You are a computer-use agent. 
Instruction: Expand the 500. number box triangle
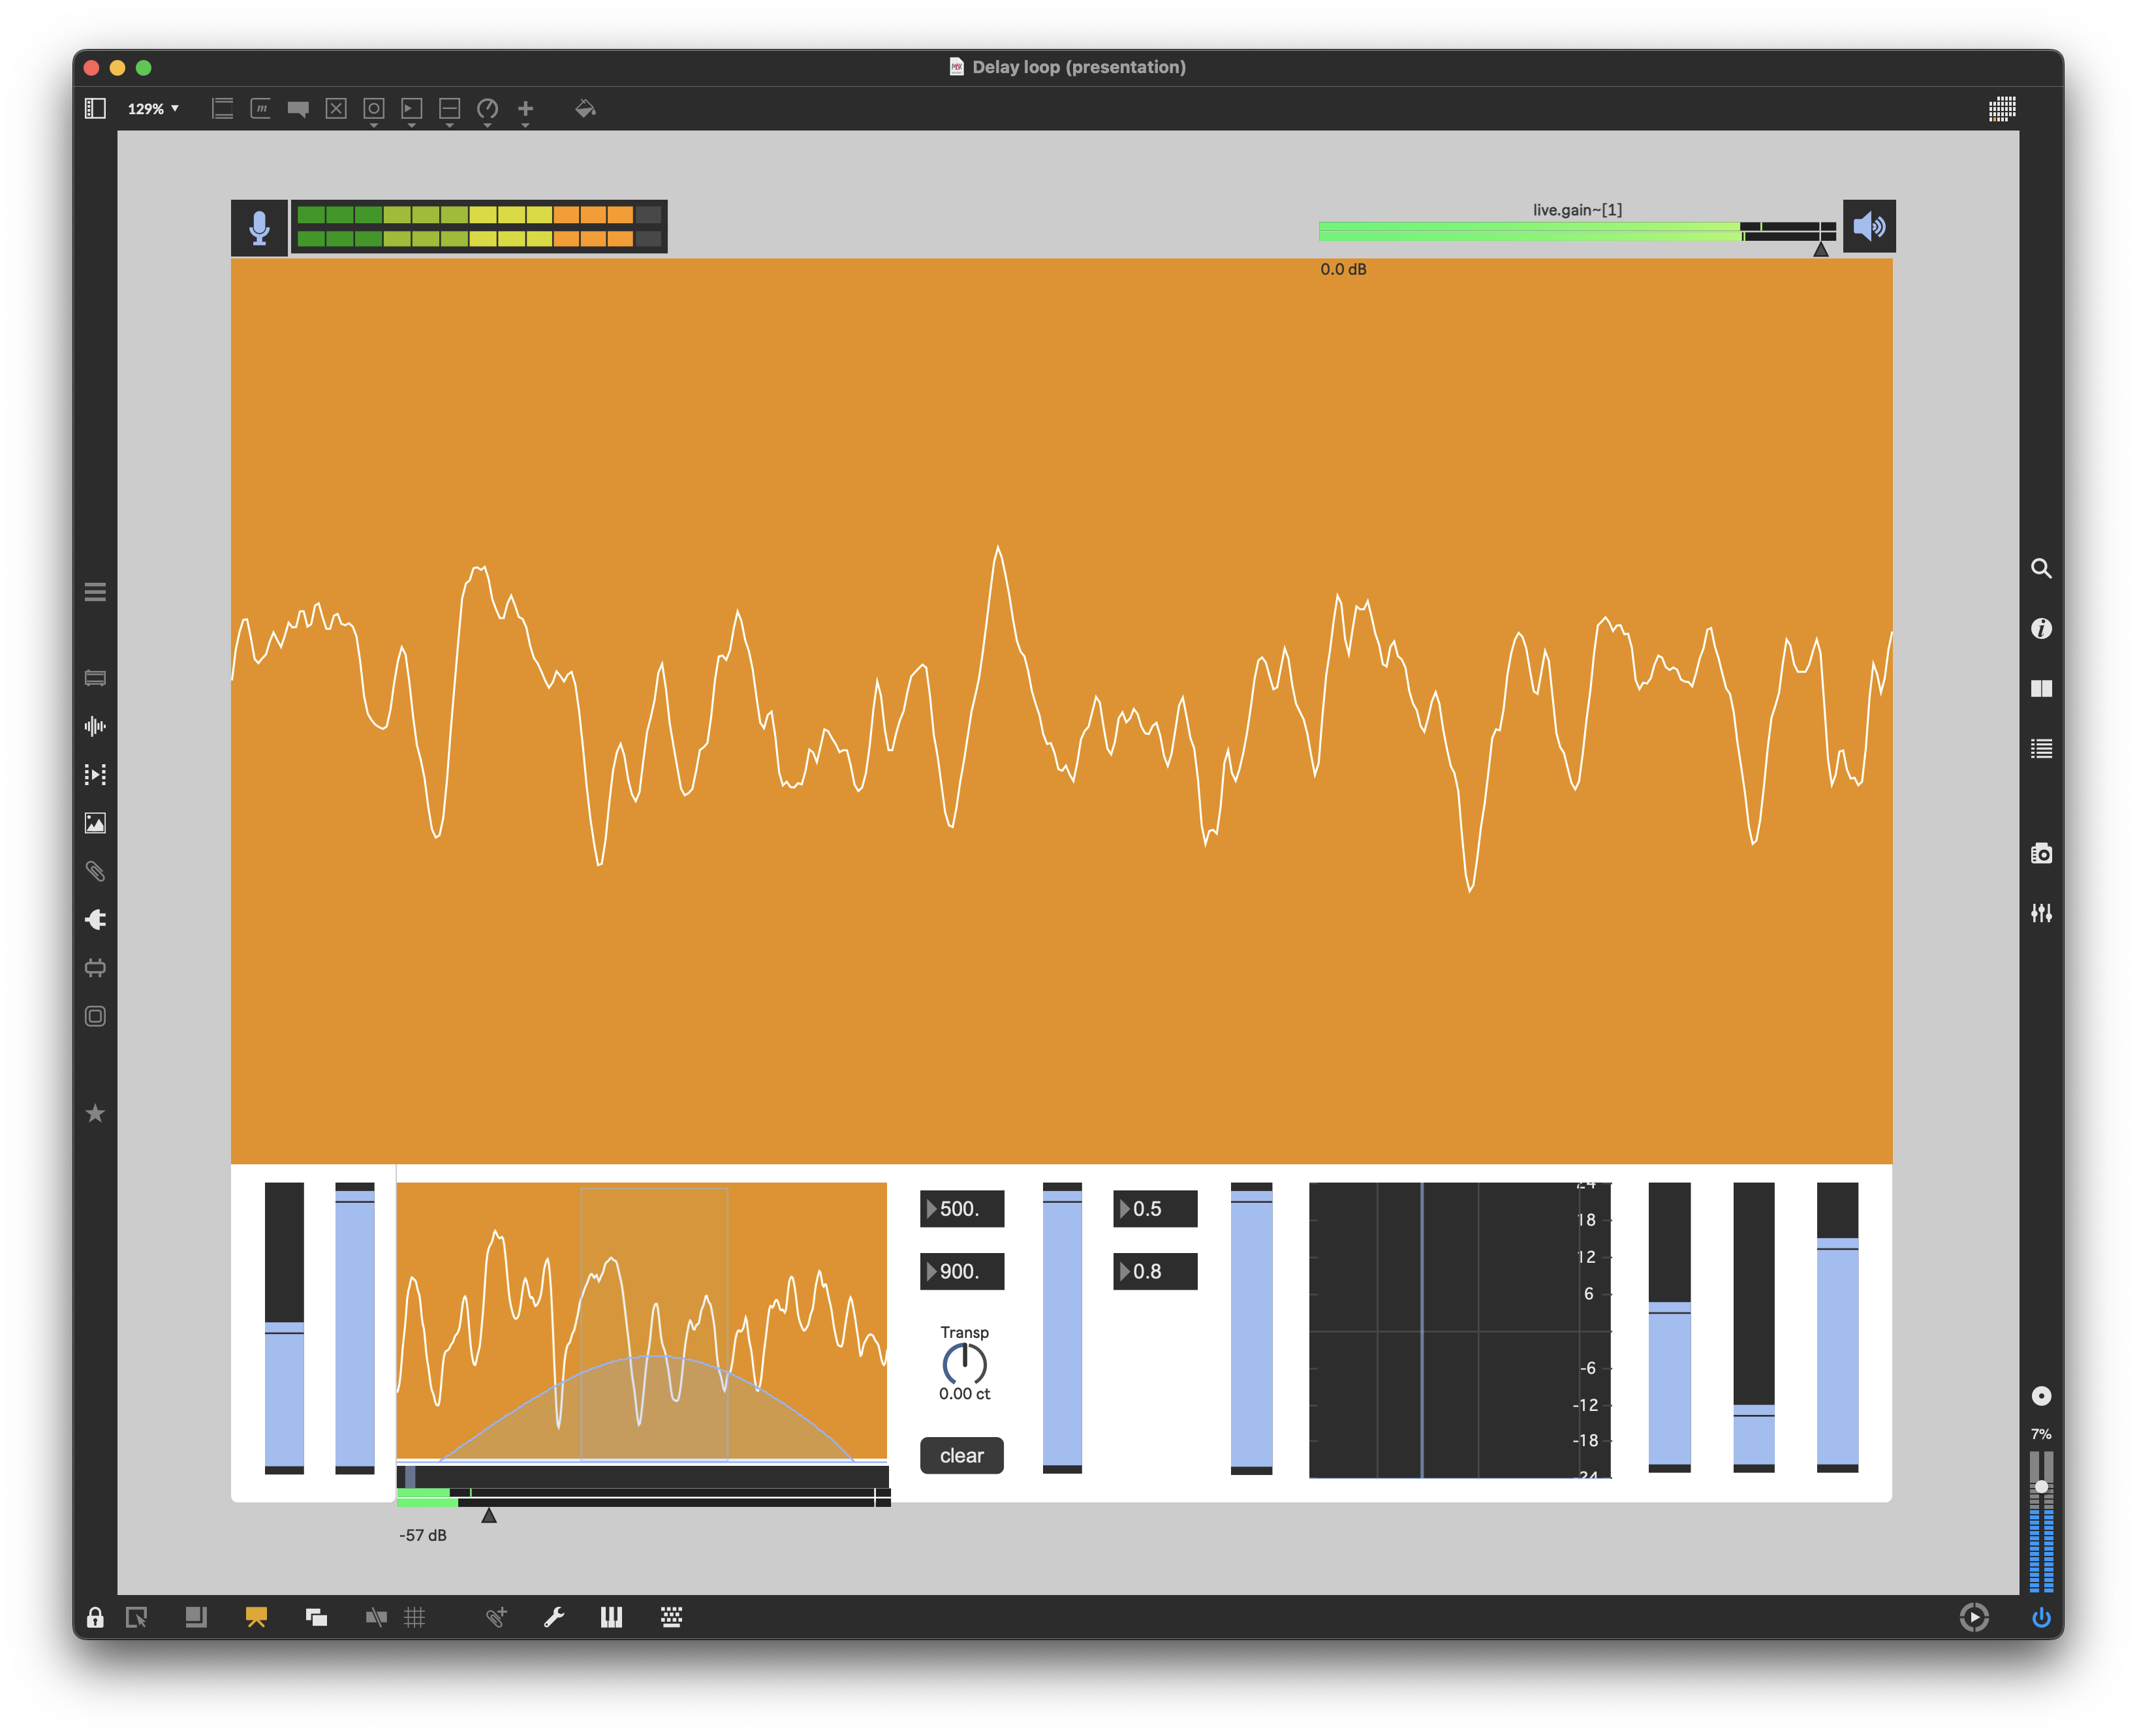pyautogui.click(x=932, y=1208)
